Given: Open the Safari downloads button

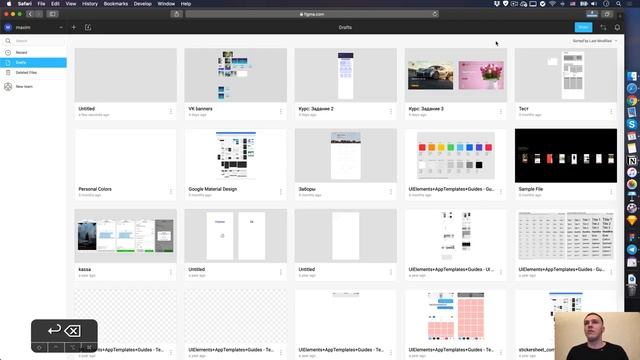Looking at the screenshot, I should click(592, 14).
